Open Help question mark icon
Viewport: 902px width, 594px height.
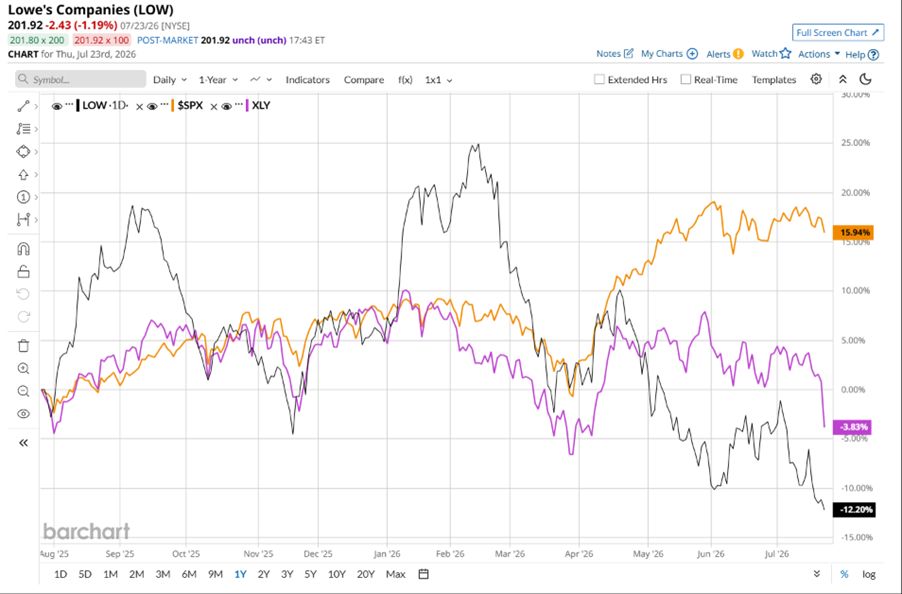873,55
